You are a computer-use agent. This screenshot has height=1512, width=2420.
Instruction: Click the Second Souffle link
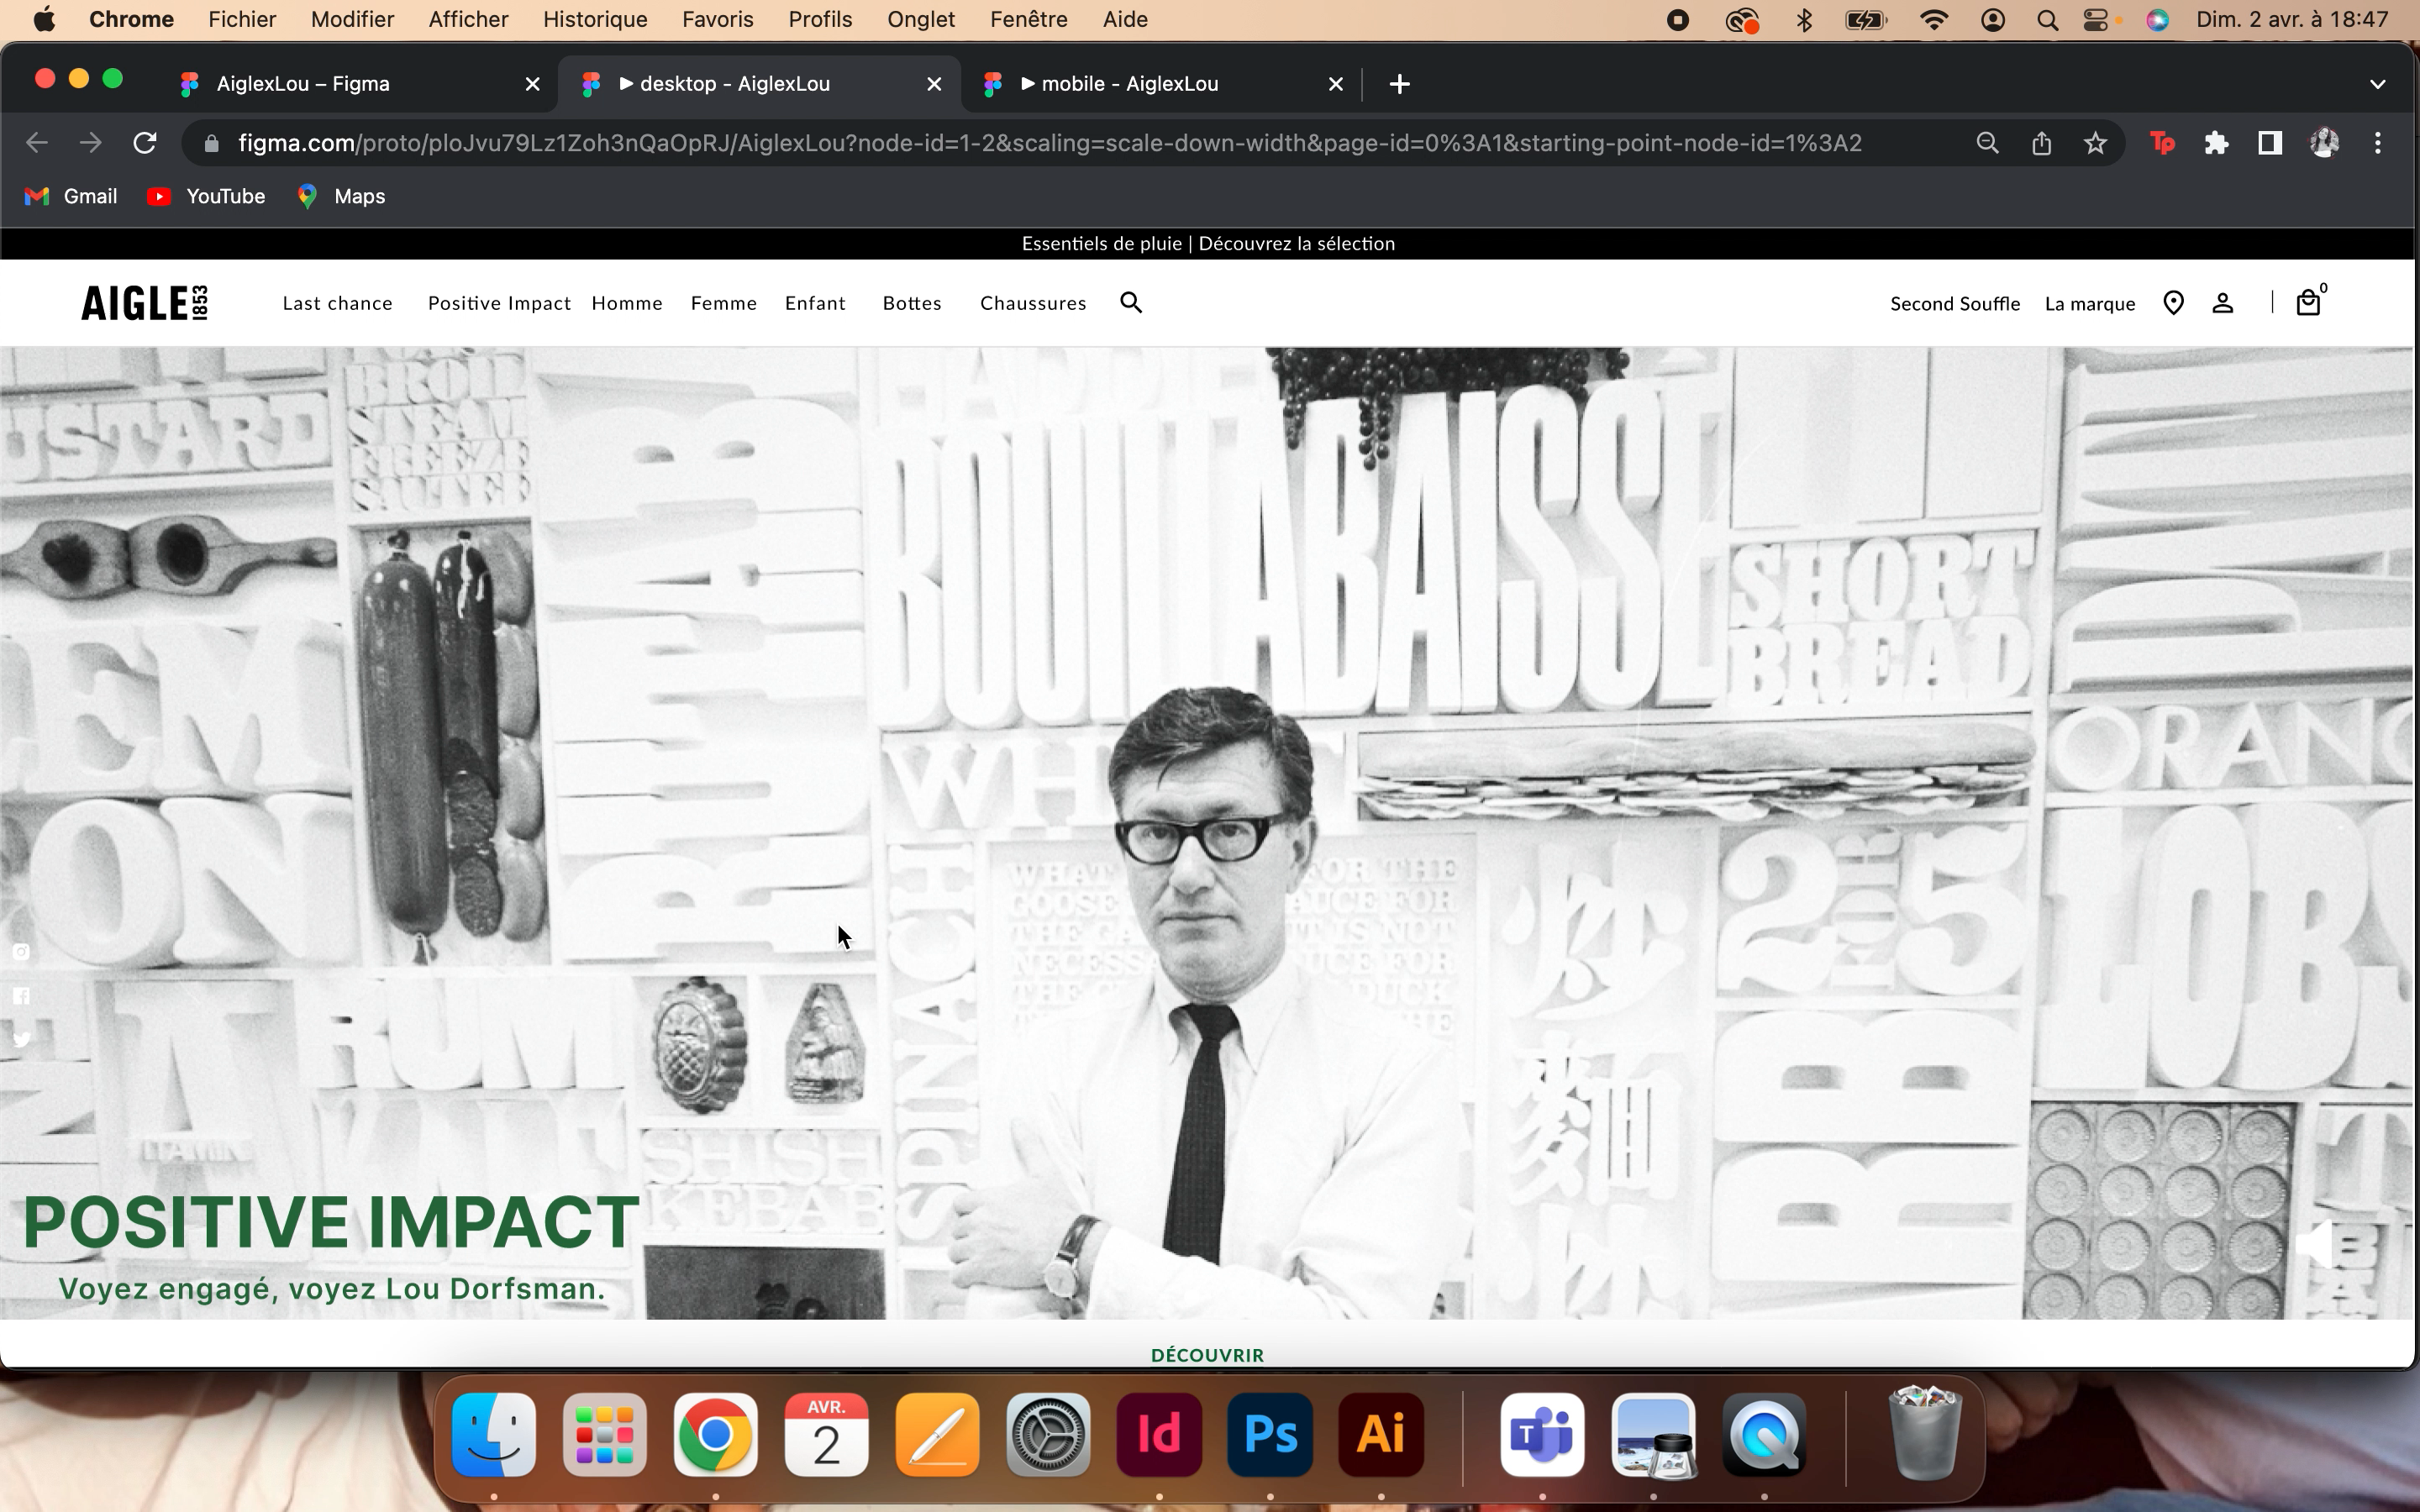tap(1954, 304)
